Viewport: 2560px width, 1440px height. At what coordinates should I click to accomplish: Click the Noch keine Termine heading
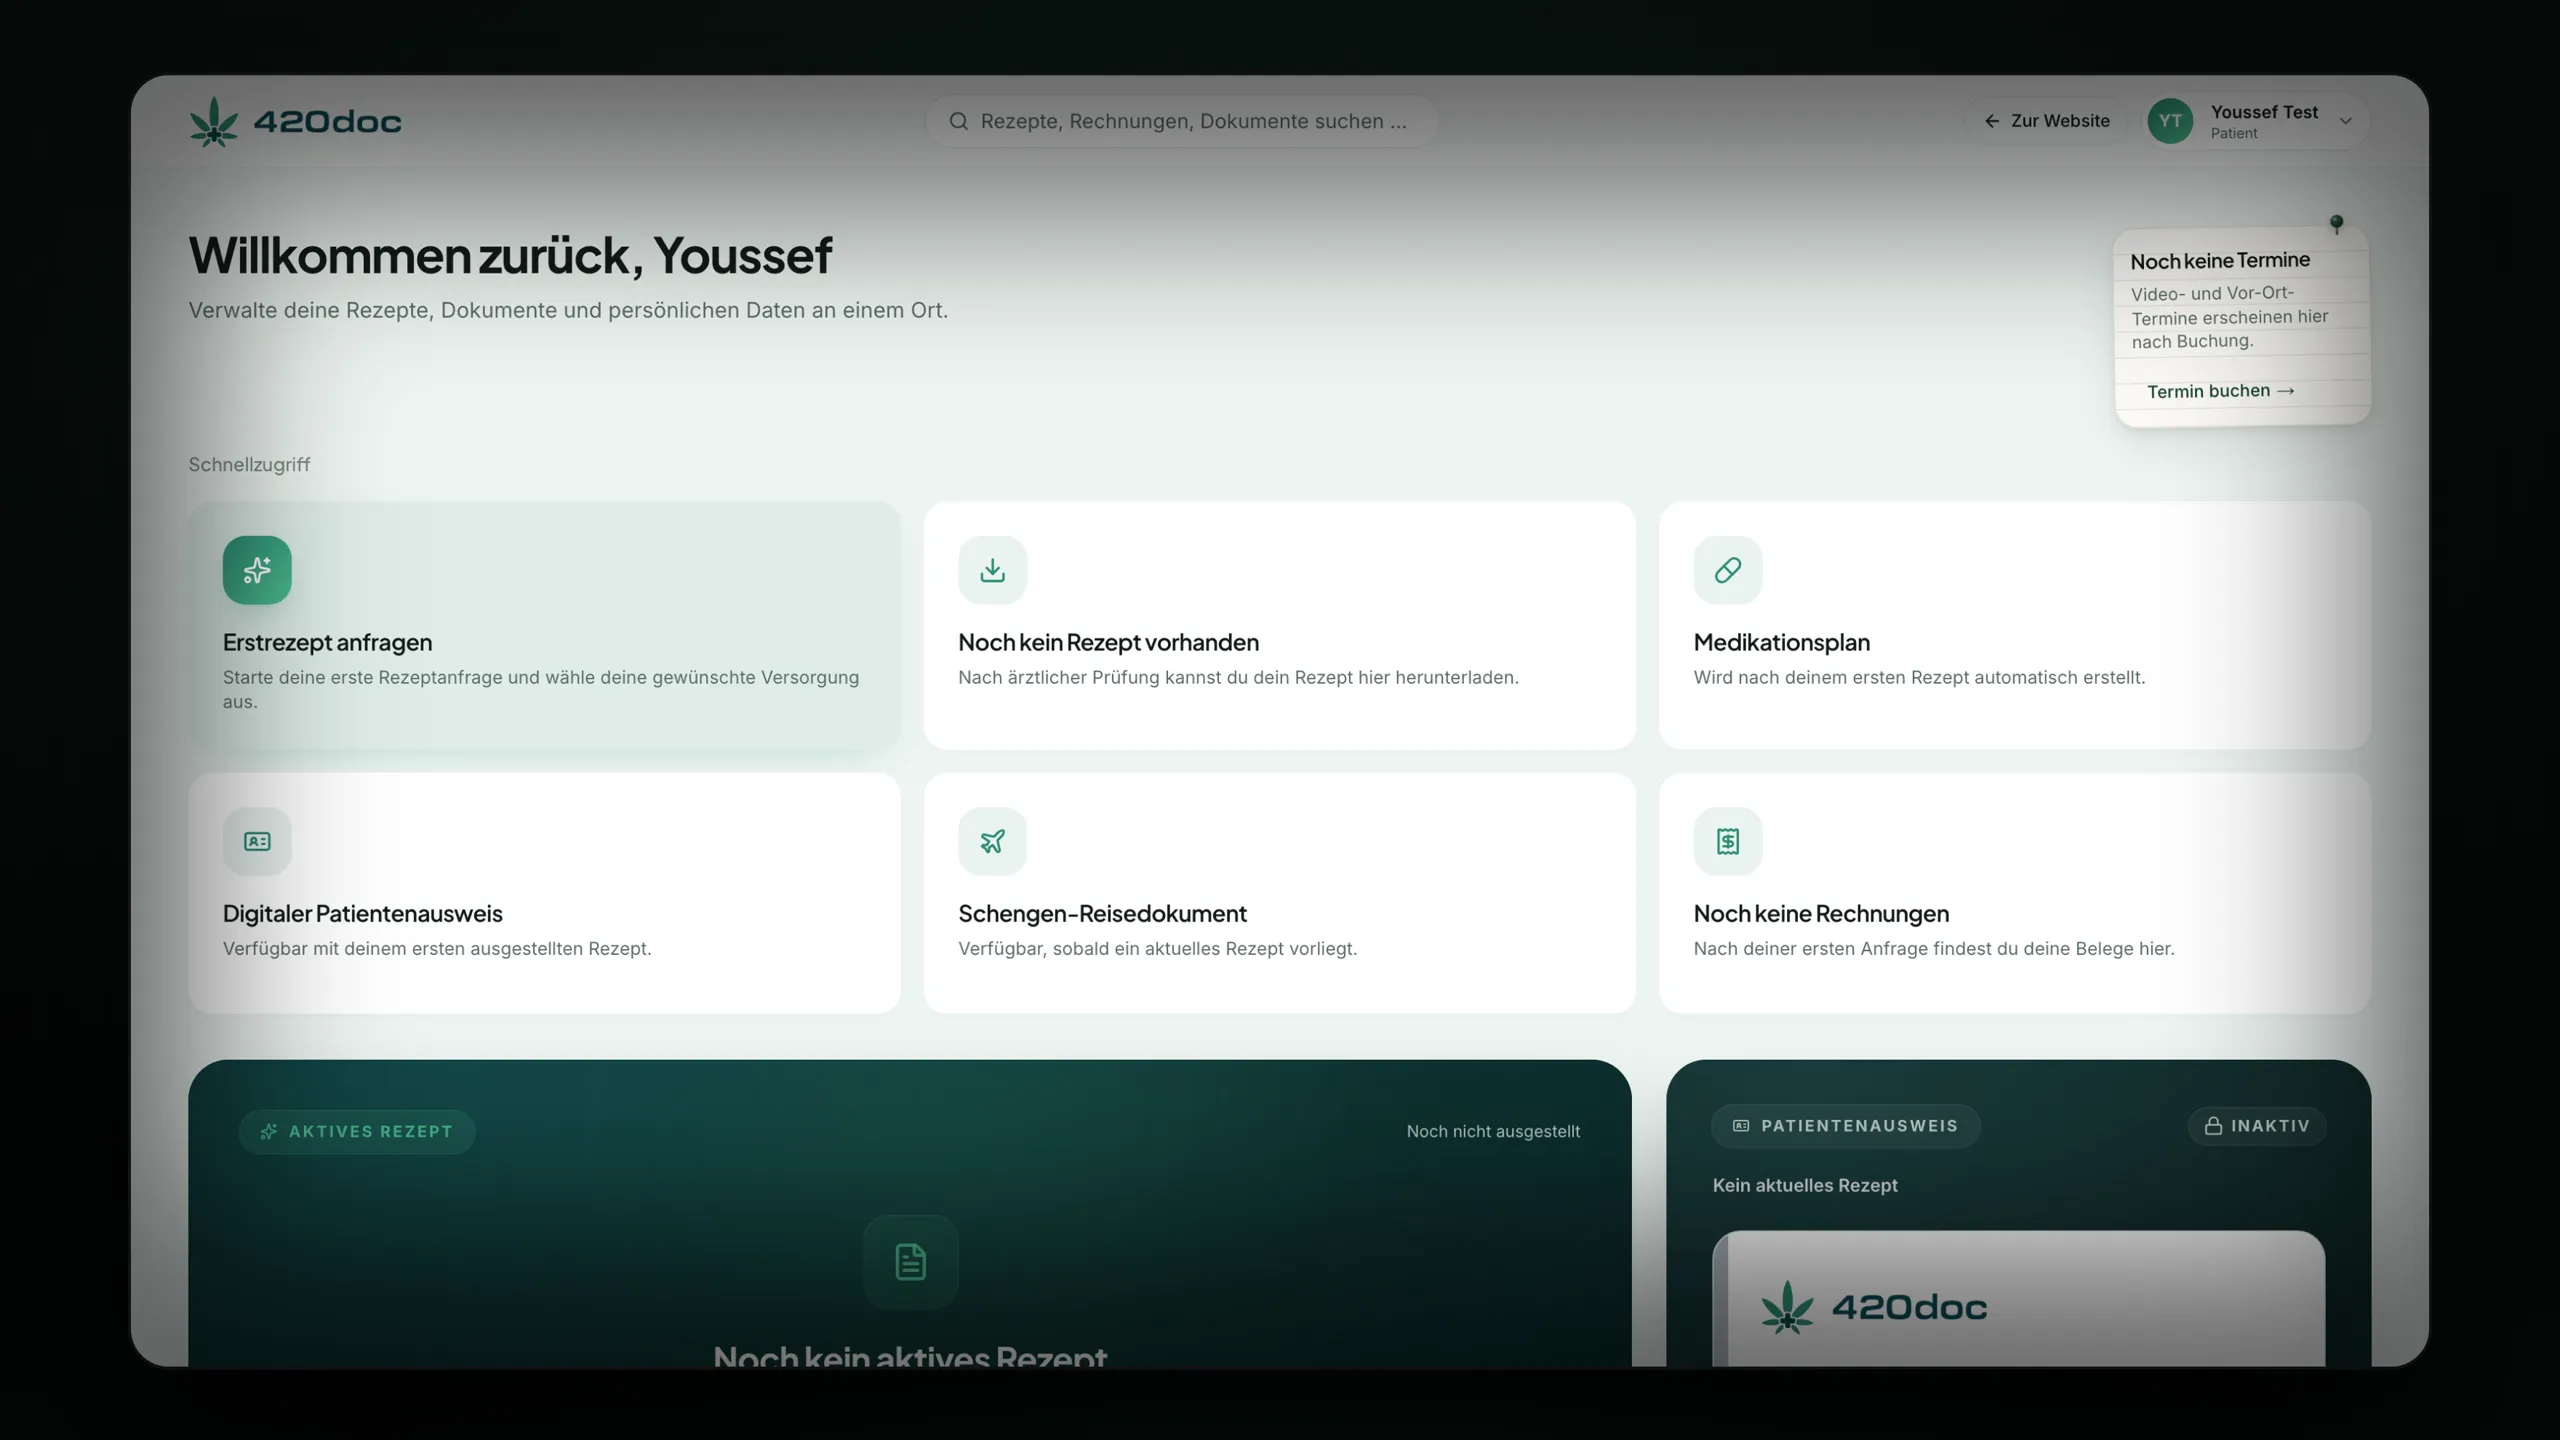2220,261
